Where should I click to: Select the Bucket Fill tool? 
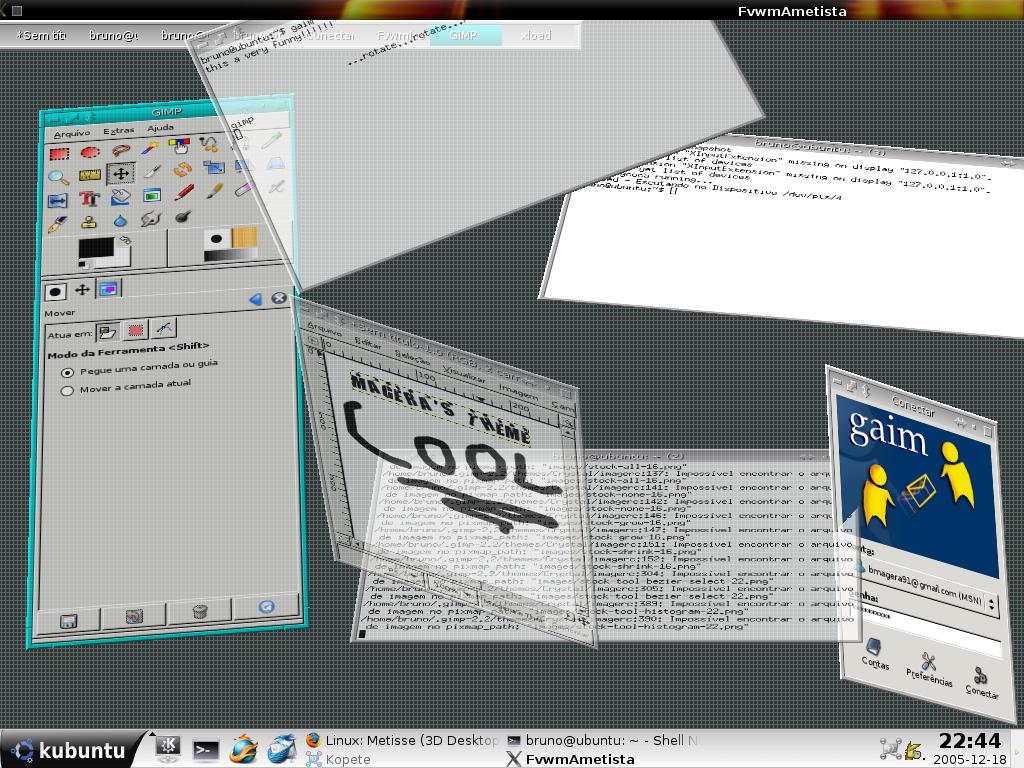(x=121, y=197)
